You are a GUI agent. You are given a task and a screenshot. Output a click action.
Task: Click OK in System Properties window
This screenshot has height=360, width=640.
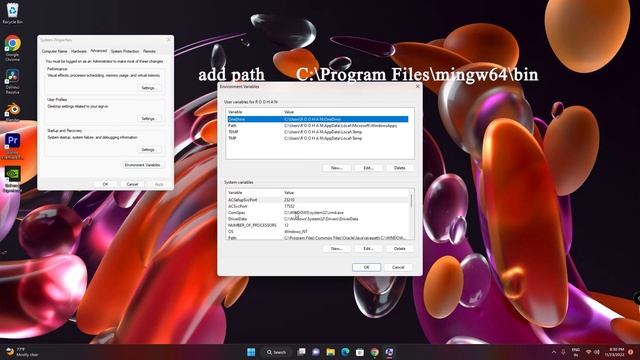point(105,184)
